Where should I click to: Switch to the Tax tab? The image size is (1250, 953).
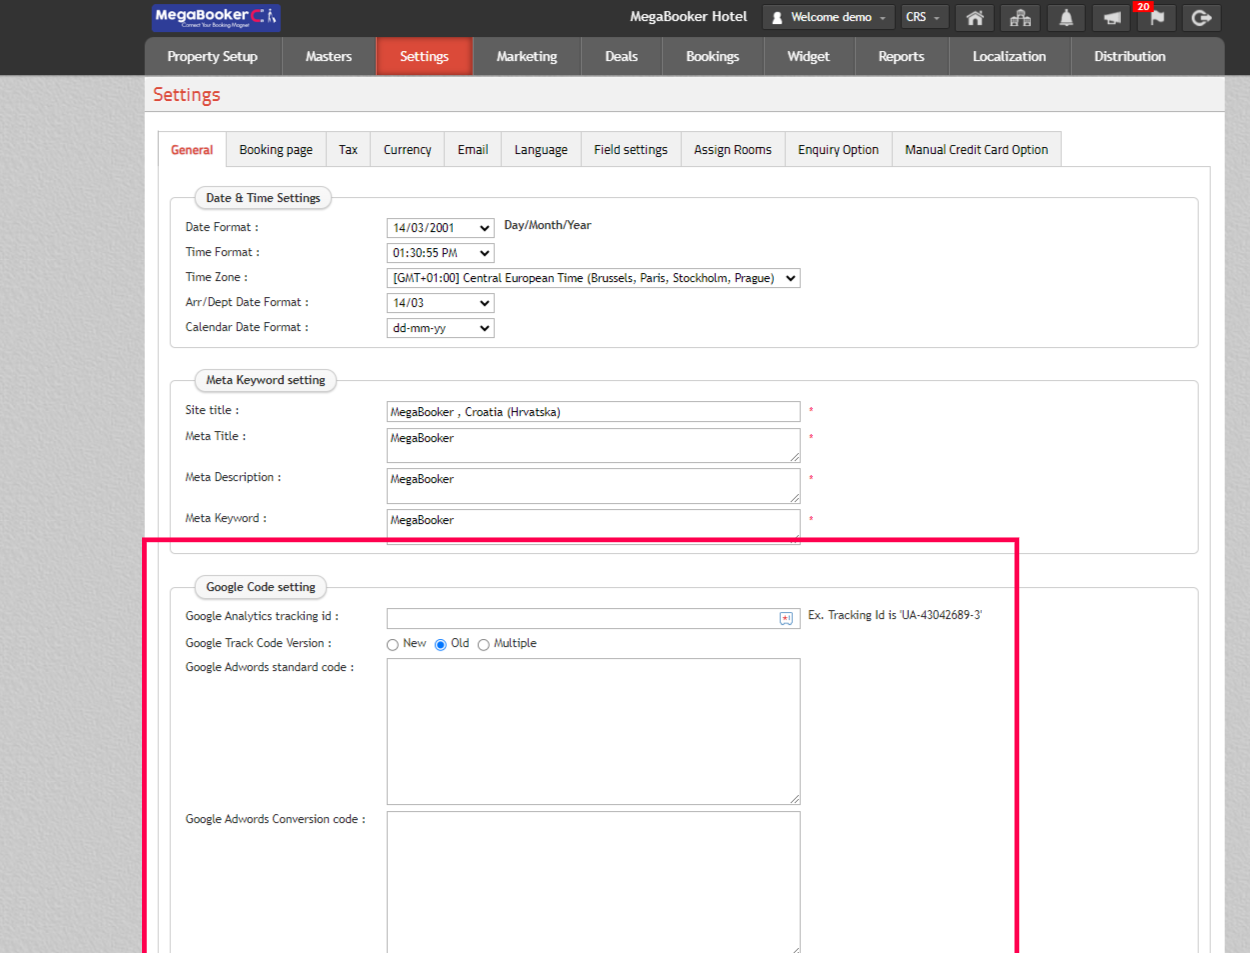[x=348, y=150]
